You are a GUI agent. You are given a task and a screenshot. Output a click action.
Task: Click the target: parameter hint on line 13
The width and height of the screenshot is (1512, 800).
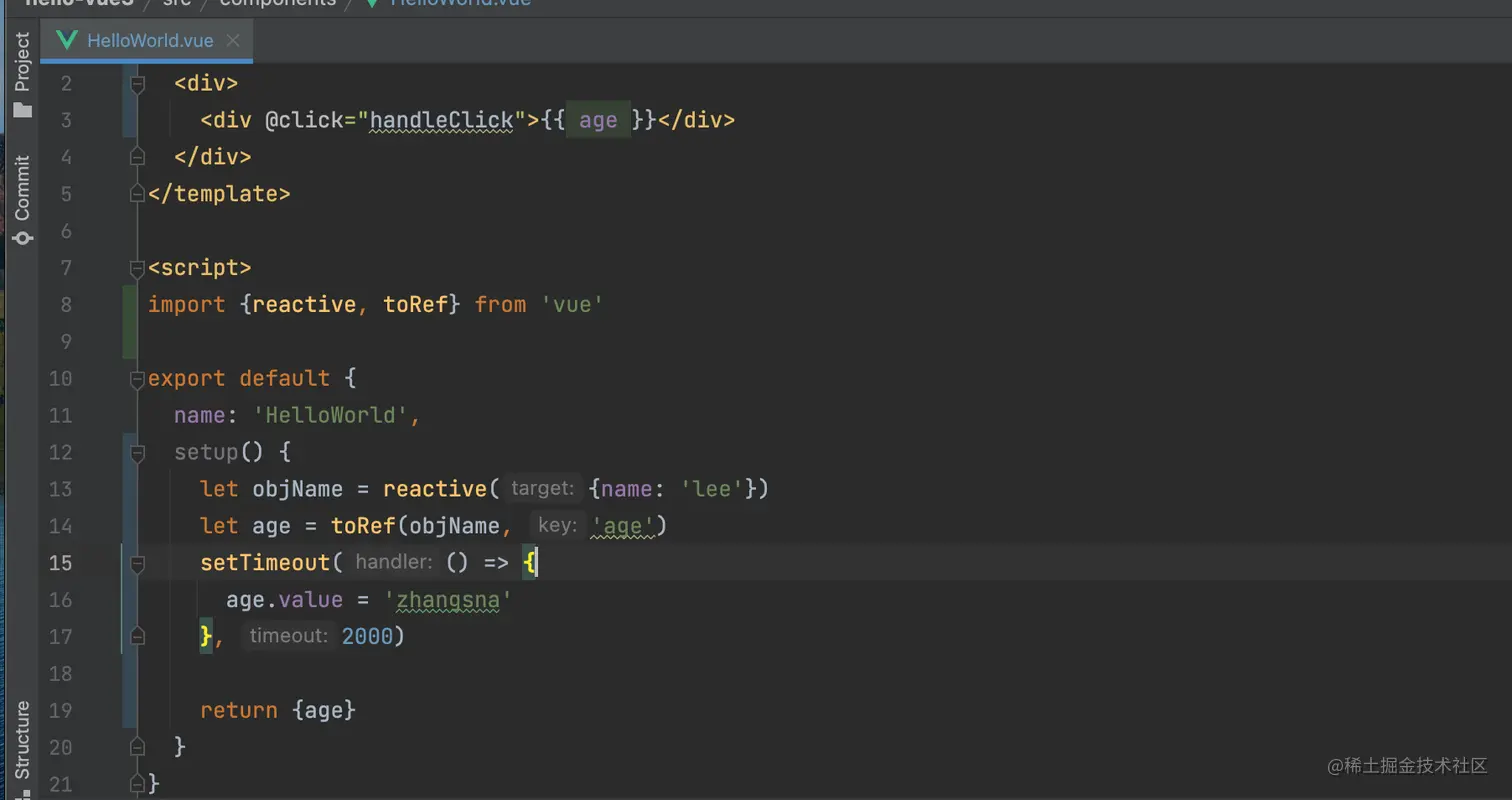(543, 489)
